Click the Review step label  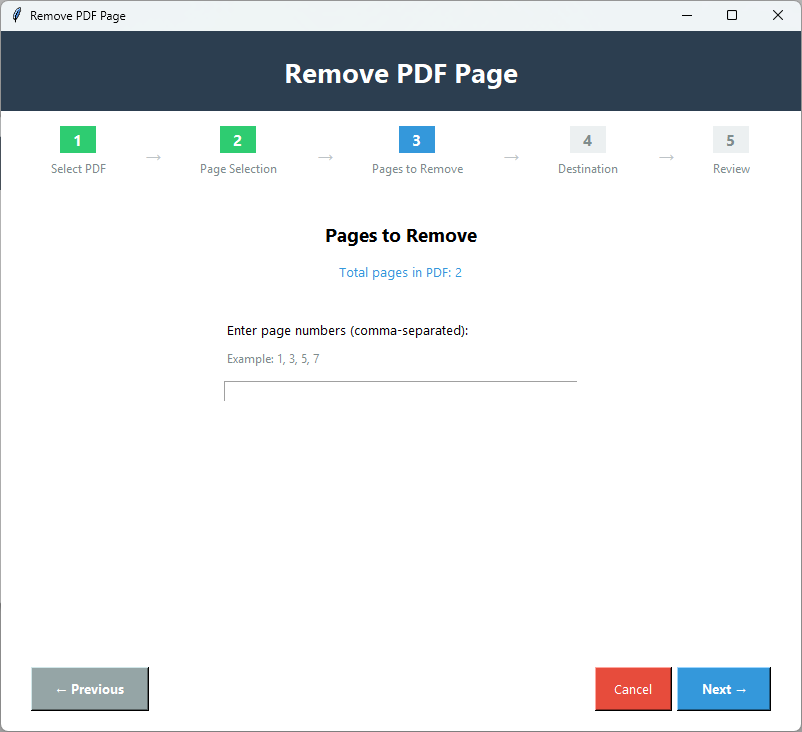pyautogui.click(x=730, y=168)
